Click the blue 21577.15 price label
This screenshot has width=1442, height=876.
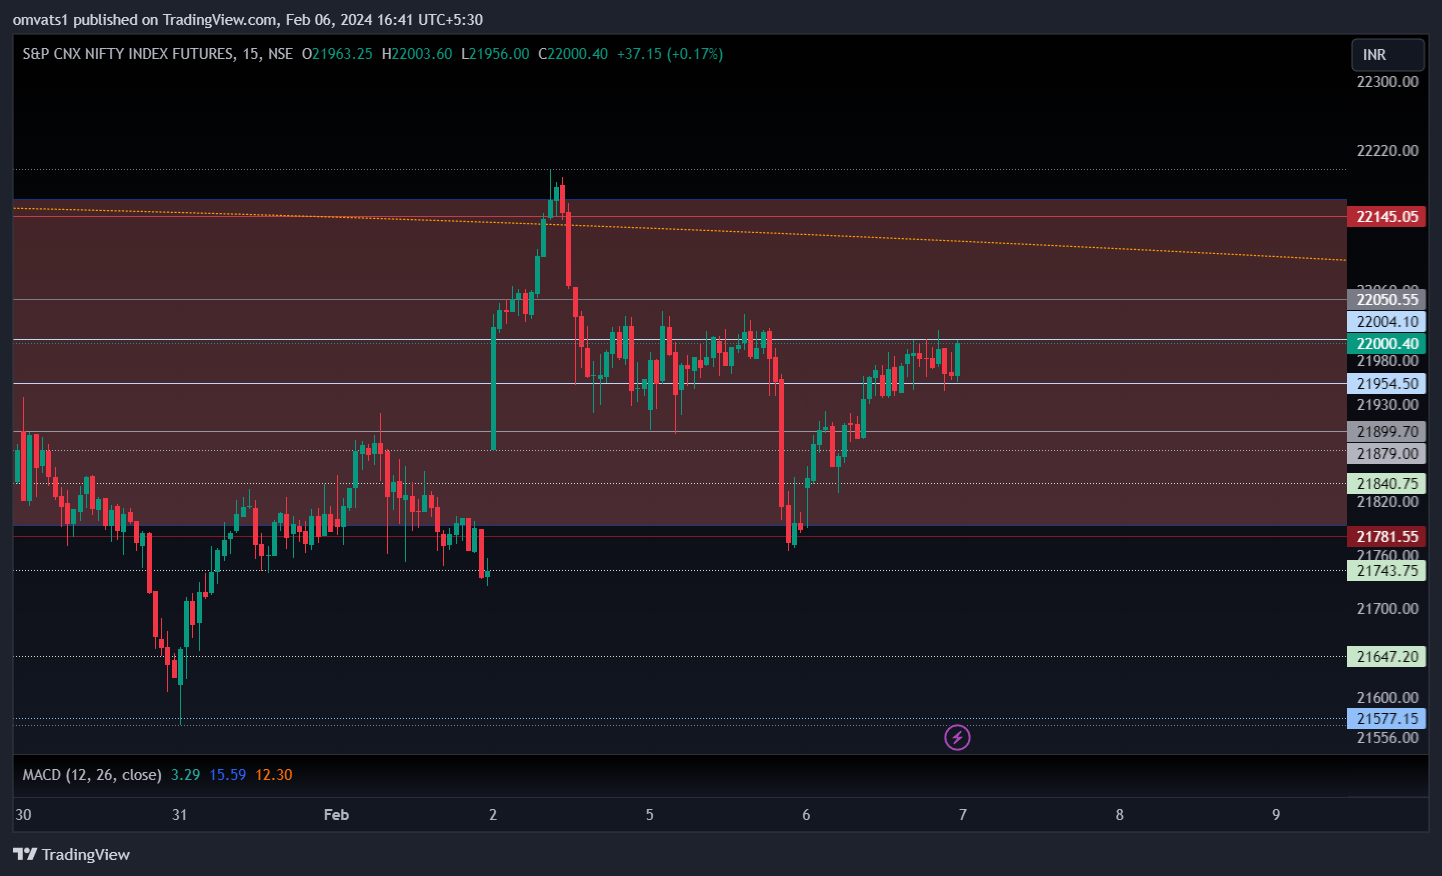pyautogui.click(x=1386, y=719)
